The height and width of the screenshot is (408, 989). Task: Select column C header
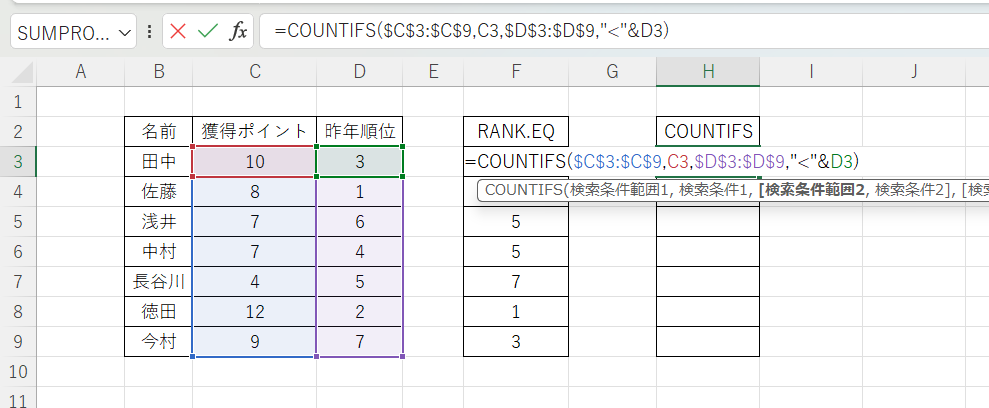point(254,71)
